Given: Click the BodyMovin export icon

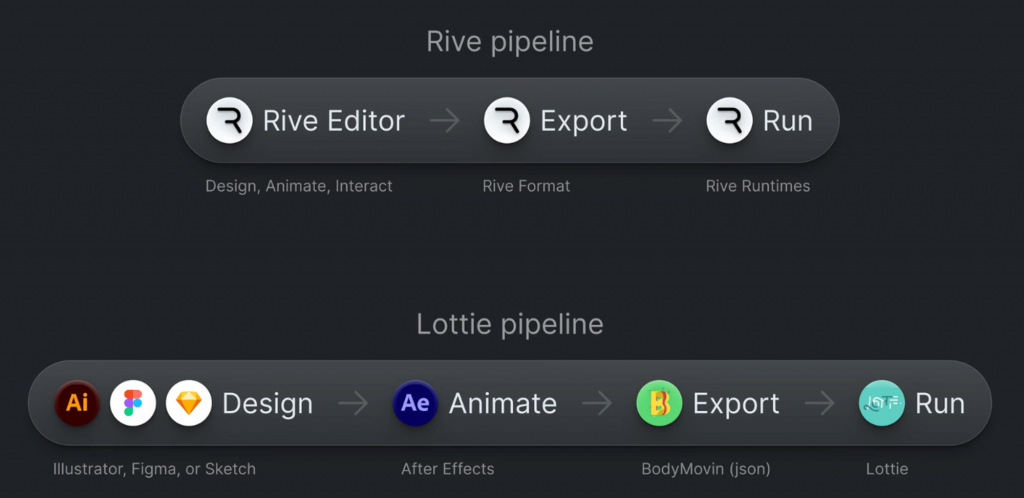Looking at the screenshot, I should tap(659, 403).
